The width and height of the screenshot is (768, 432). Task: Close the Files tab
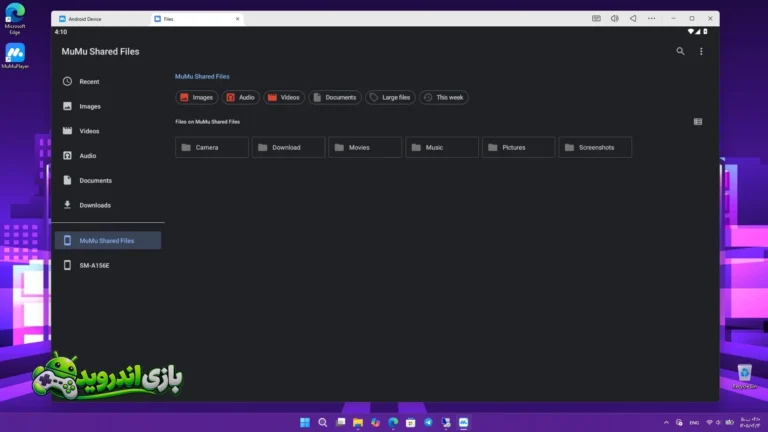pyautogui.click(x=238, y=19)
